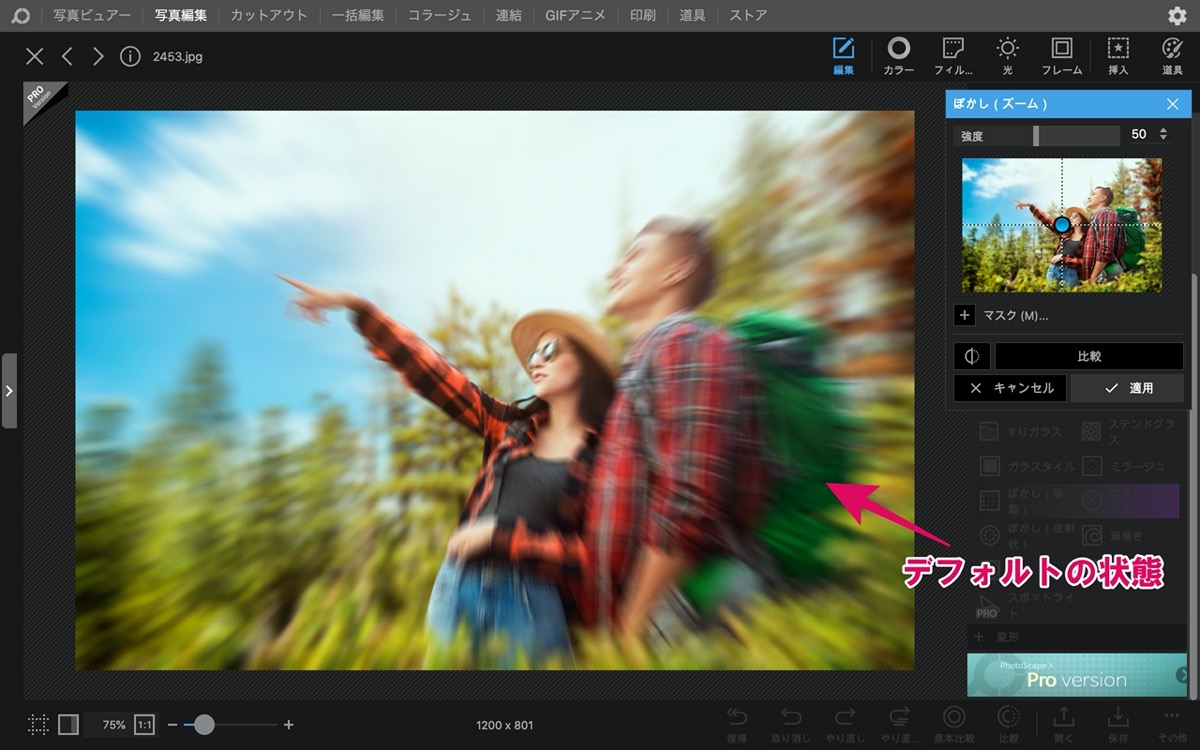Switch to the 印刷 print tab
The image size is (1200, 750).
643,16
